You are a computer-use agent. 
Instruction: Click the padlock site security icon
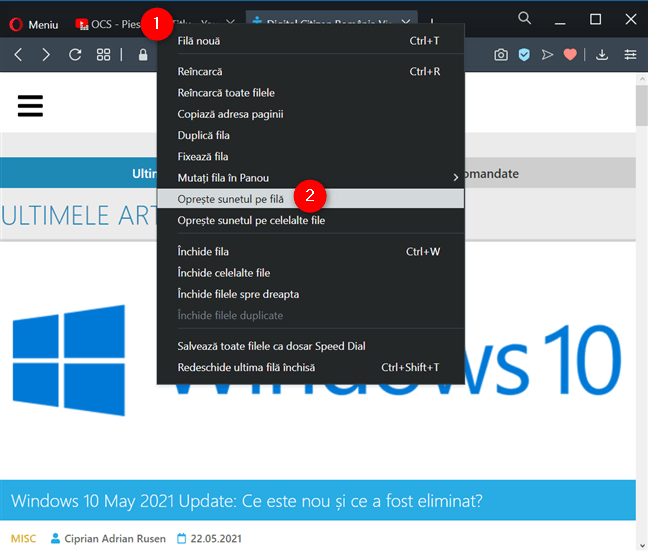pyautogui.click(x=143, y=55)
